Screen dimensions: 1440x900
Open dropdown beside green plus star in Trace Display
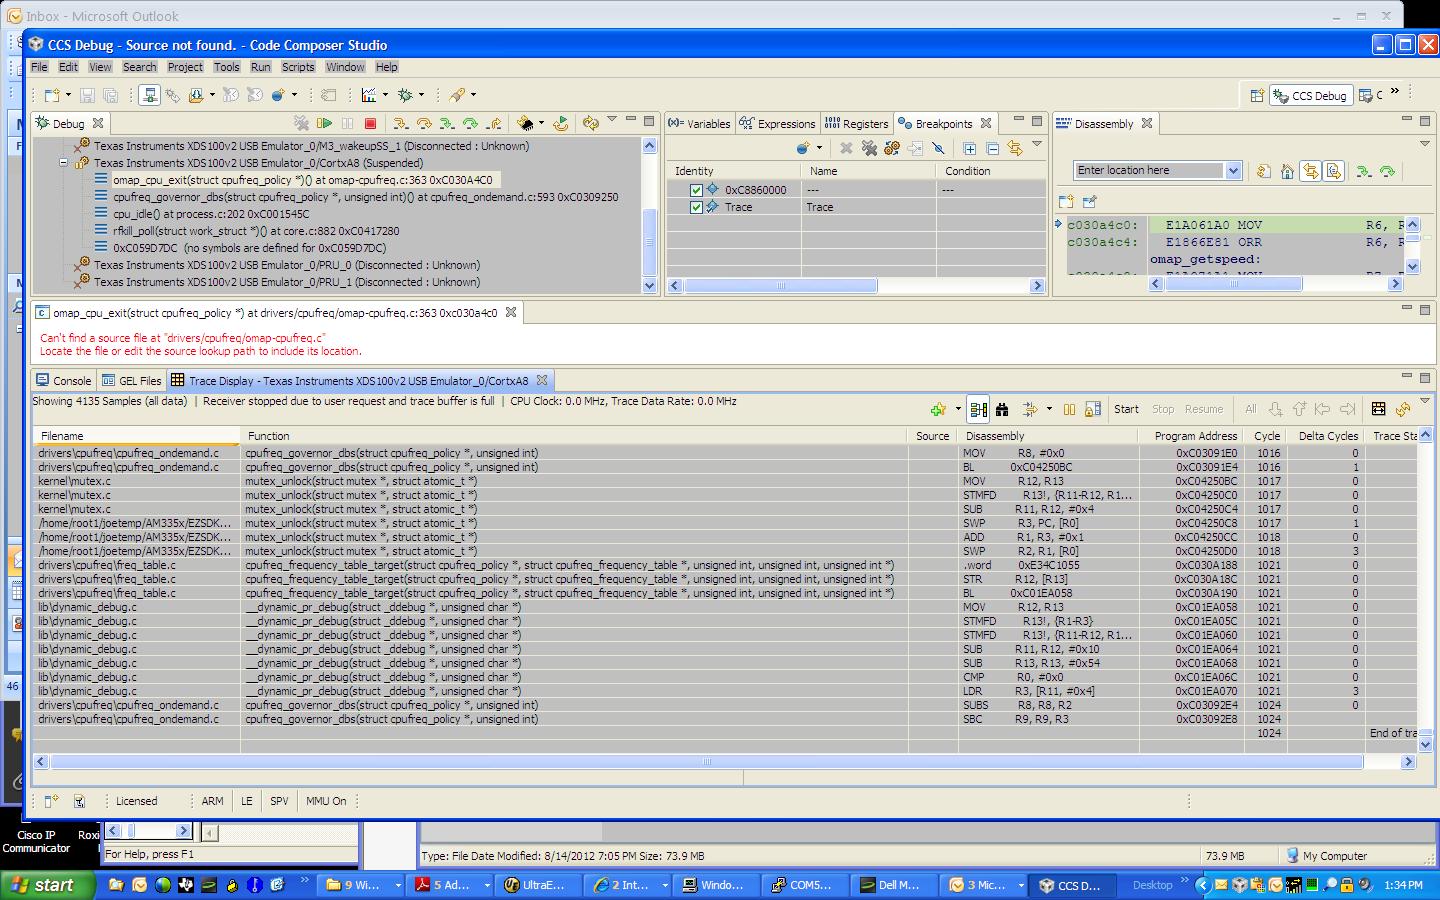(x=958, y=409)
